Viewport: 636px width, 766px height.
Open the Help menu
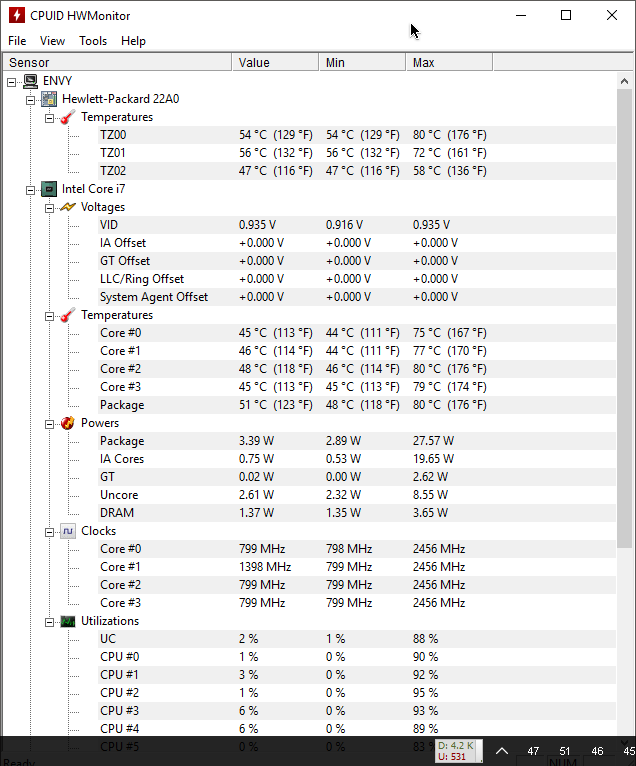(x=133, y=41)
